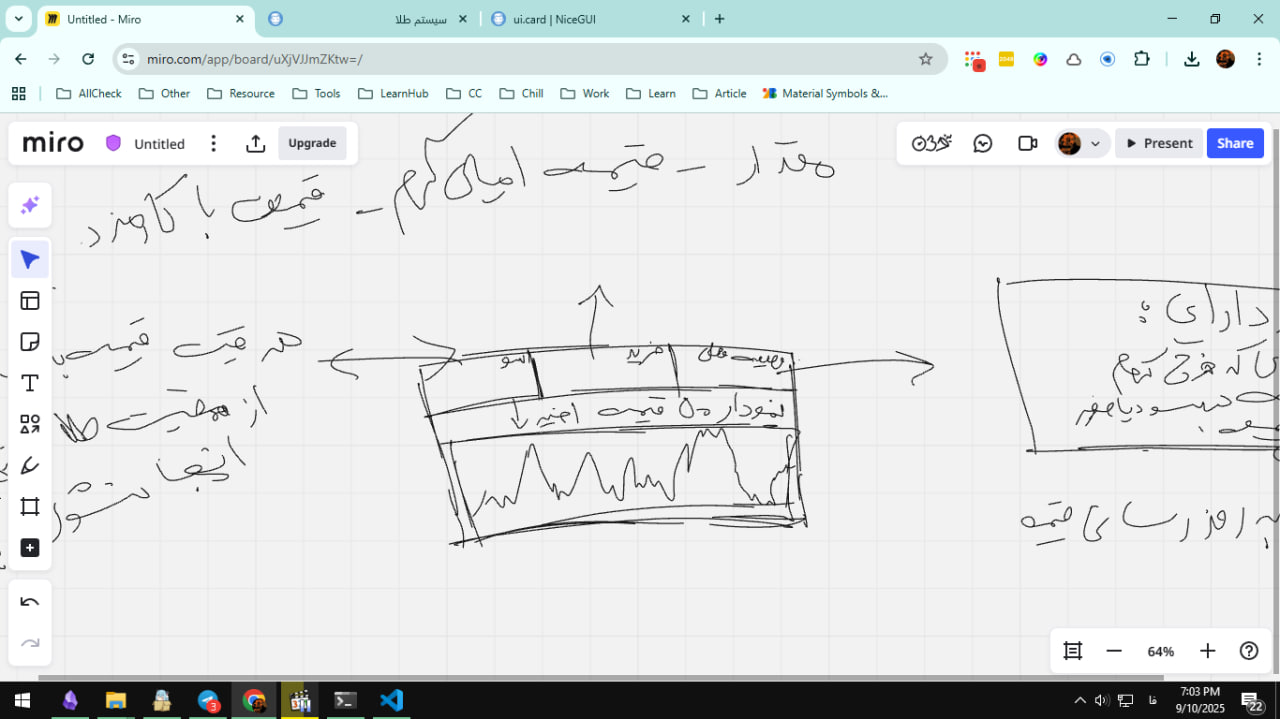The image size is (1280, 719).
Task: Undo the last action
Action: click(30, 602)
